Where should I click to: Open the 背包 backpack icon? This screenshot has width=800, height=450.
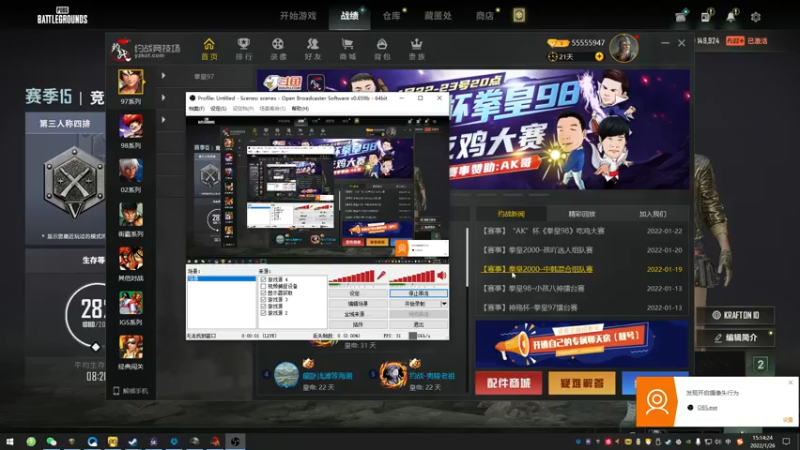pos(382,49)
